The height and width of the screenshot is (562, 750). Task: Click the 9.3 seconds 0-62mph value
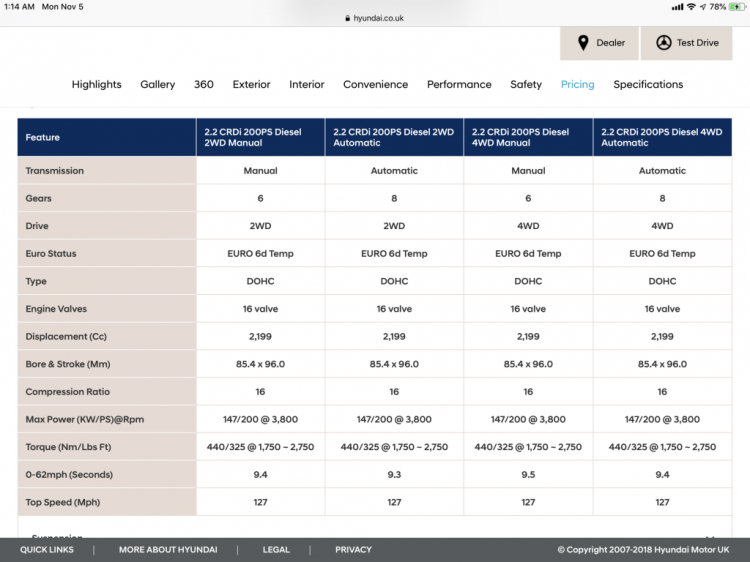[394, 475]
